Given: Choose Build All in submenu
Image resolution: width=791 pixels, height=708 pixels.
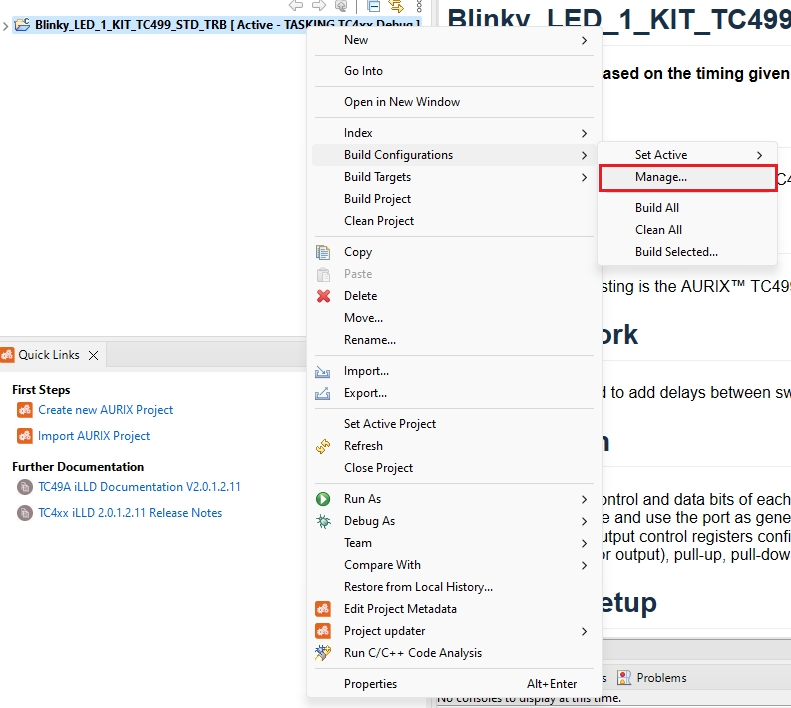Looking at the screenshot, I should coord(688,208).
